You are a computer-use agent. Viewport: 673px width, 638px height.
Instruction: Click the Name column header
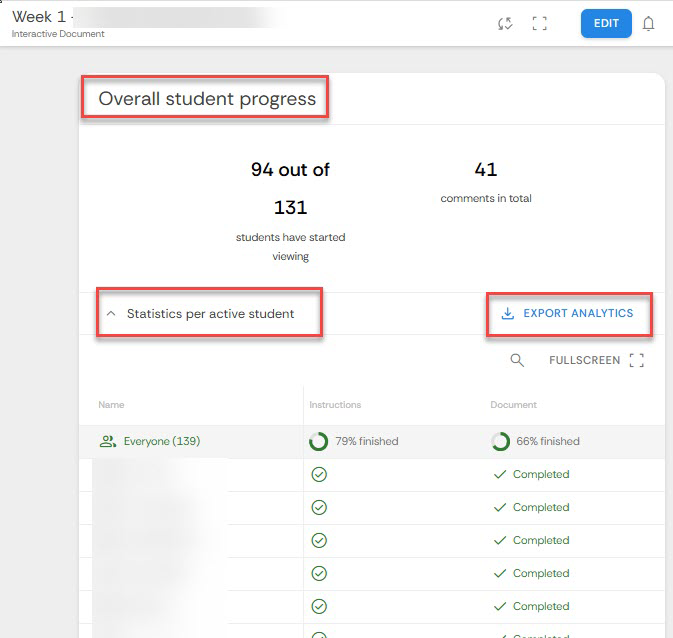[111, 404]
